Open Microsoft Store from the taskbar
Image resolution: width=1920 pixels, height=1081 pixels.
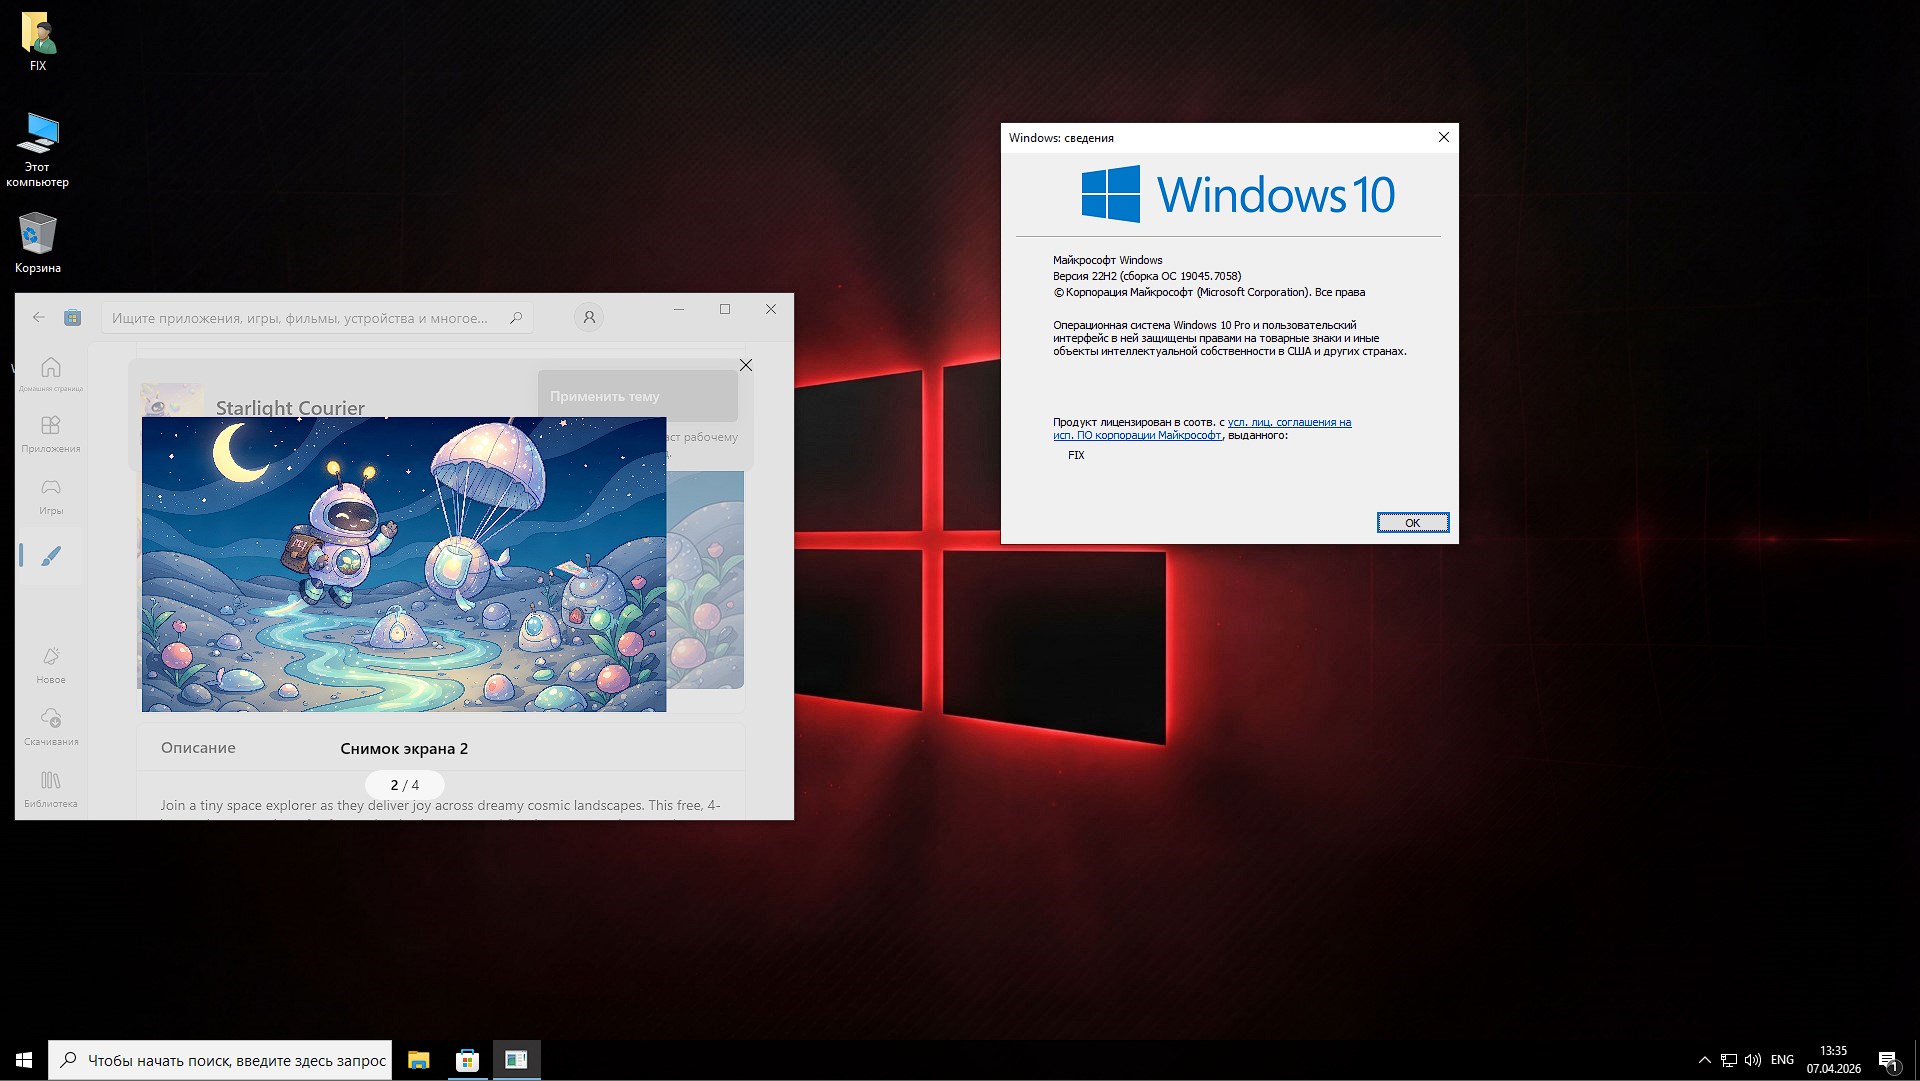pos(467,1060)
